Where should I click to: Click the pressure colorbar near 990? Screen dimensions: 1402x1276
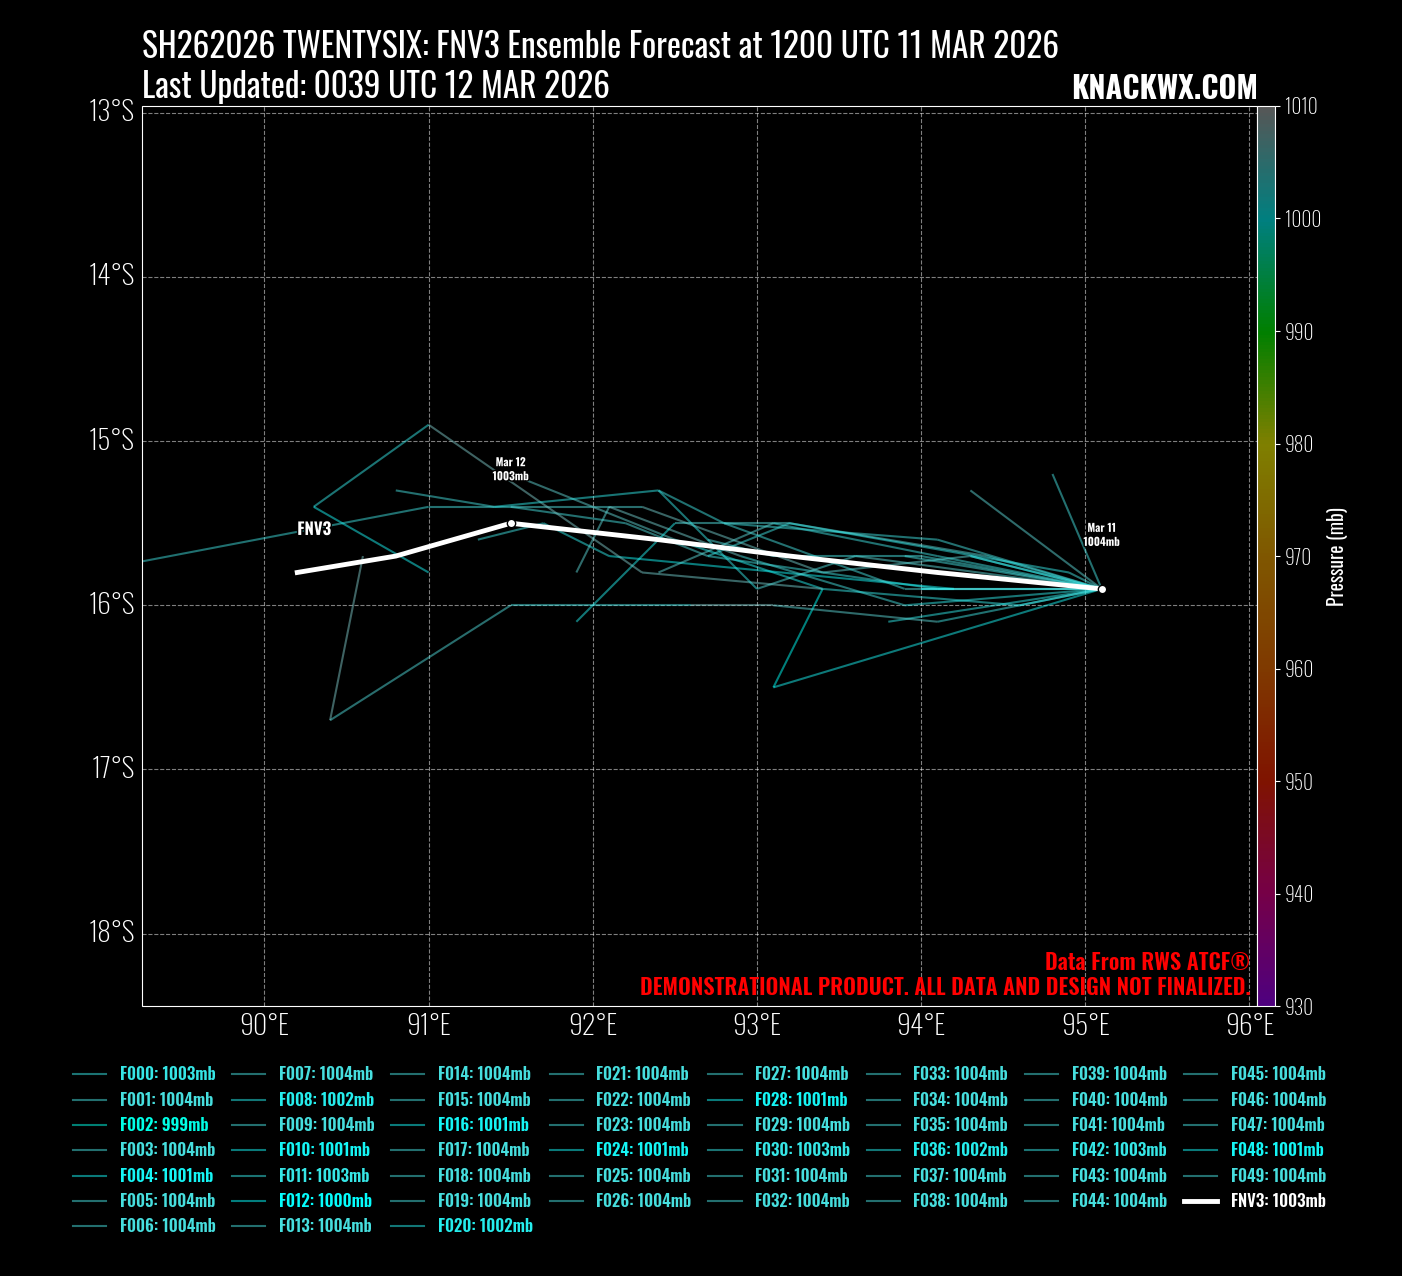coord(1267,332)
